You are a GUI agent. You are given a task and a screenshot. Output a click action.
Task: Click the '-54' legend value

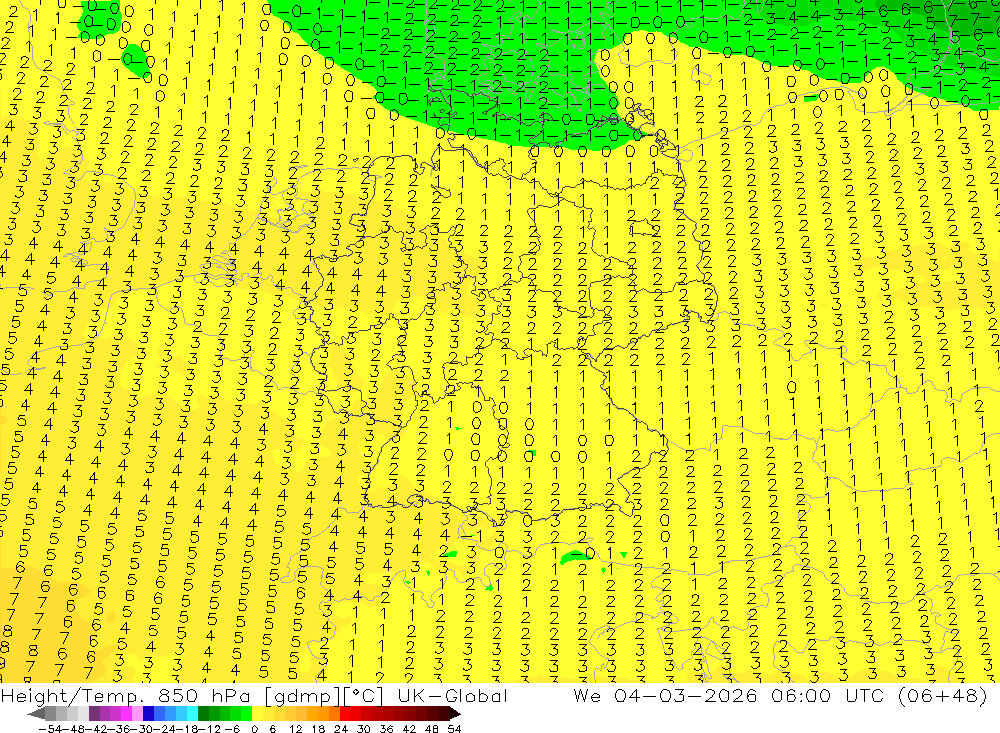pos(49,729)
